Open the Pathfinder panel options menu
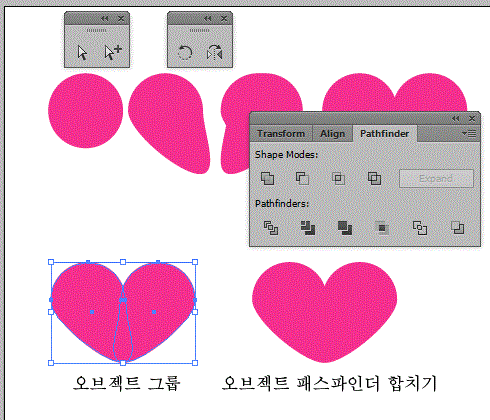The height and width of the screenshot is (420, 490). tap(469, 134)
